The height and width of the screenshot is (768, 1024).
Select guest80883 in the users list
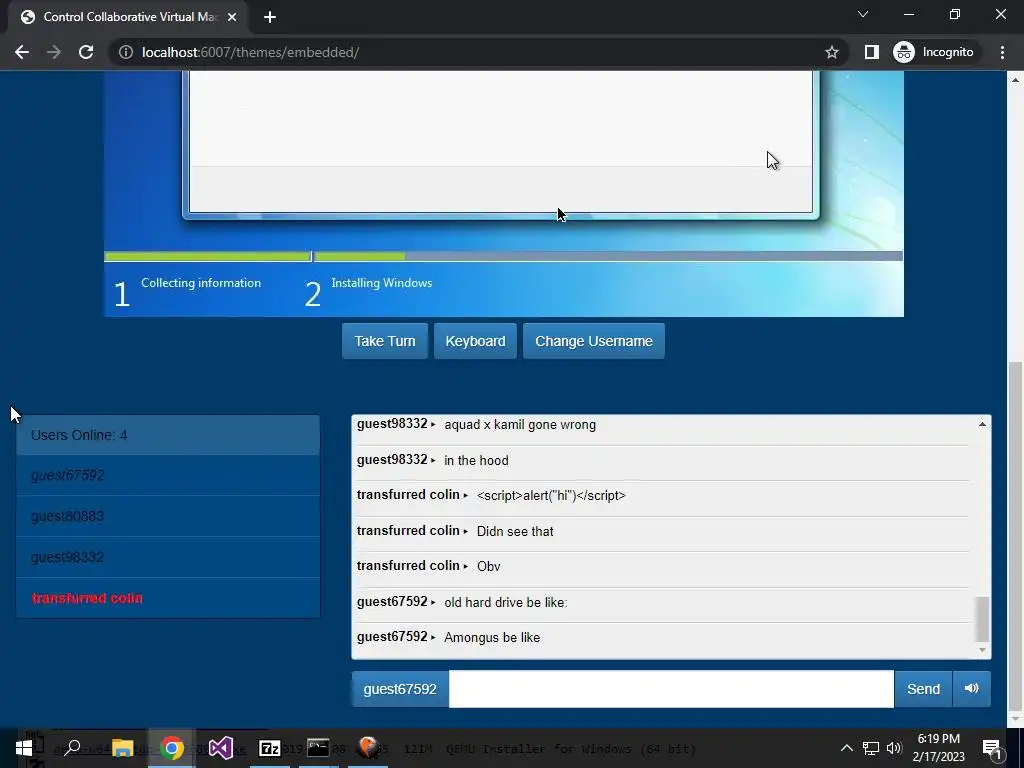(x=168, y=517)
